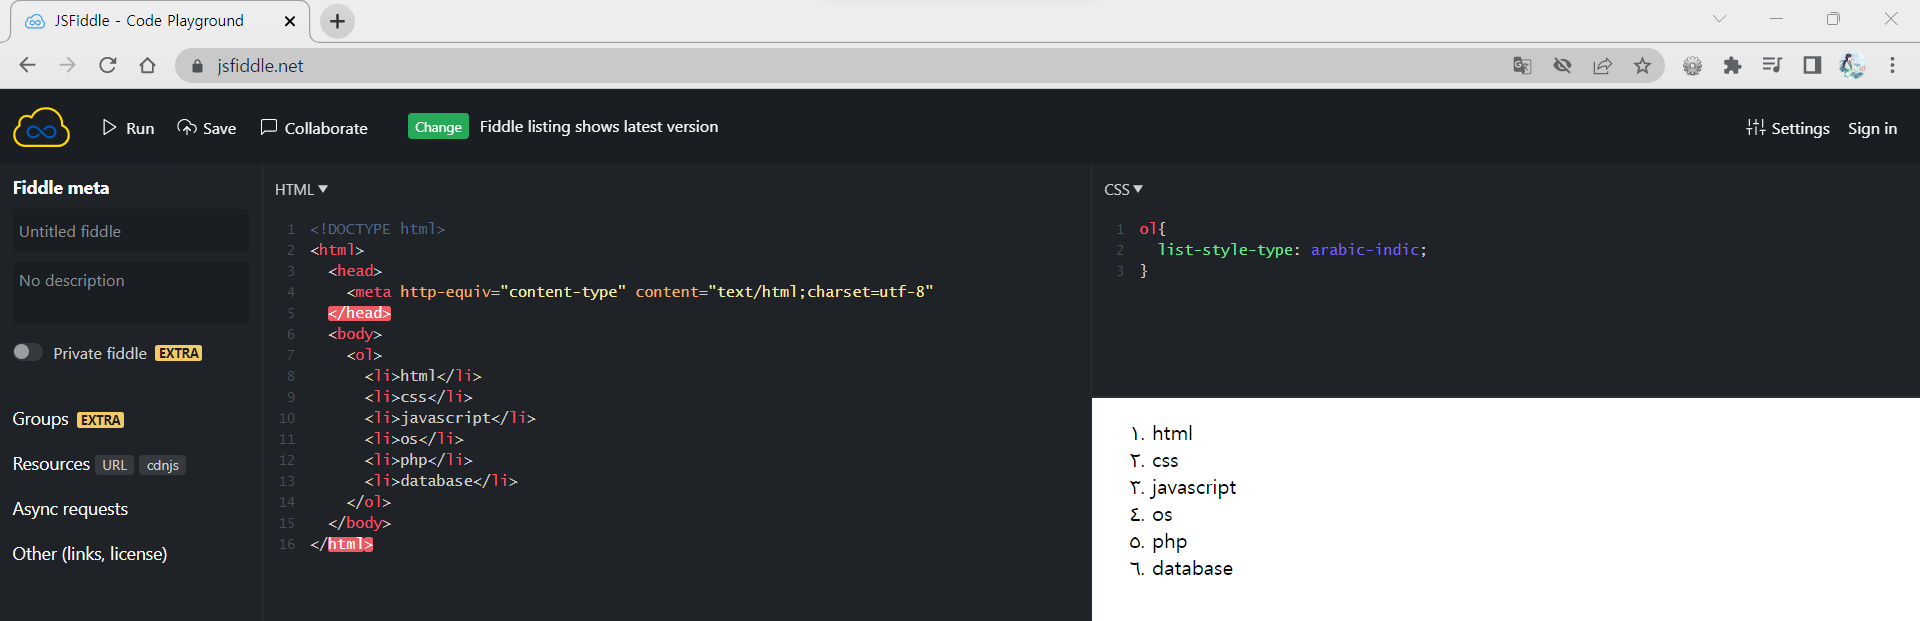This screenshot has height=621, width=1920.
Task: Click the highlighted </head> tag on line 5
Action: click(359, 313)
